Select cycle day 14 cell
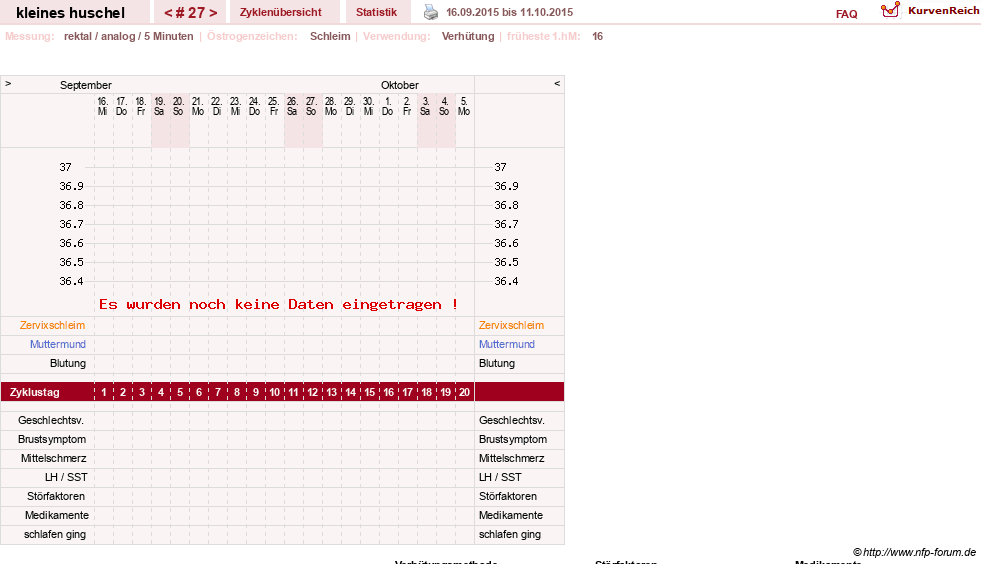 pos(350,392)
